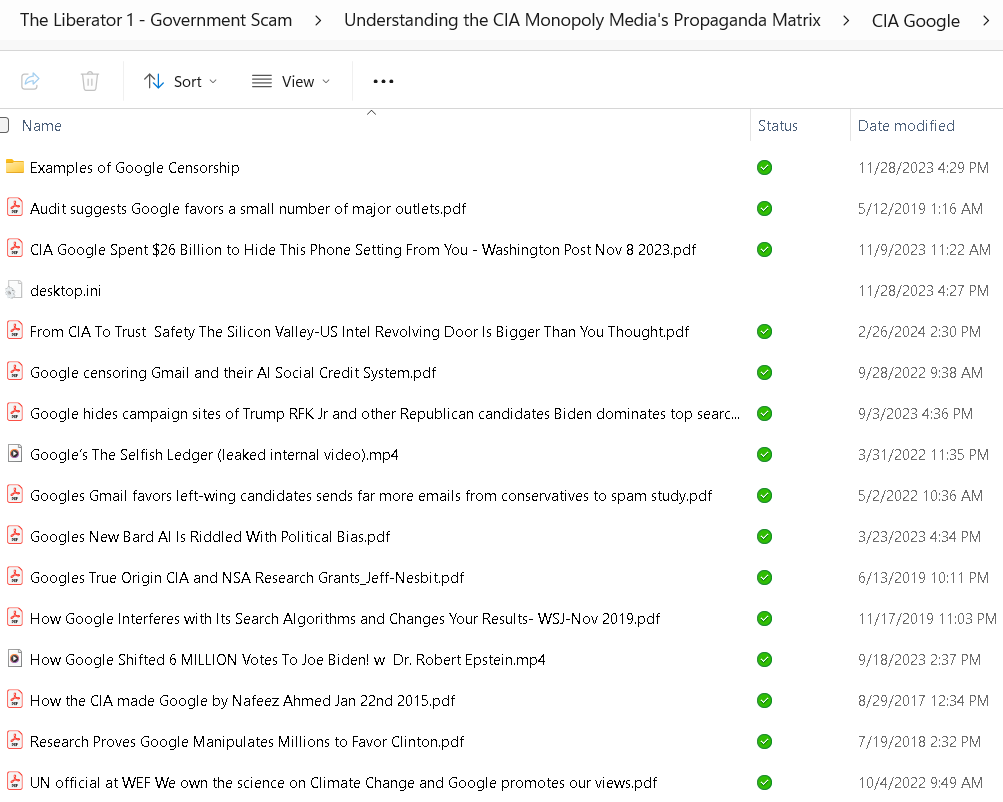Select How the CIA made Google PDF file
1003x802 pixels.
(x=242, y=701)
